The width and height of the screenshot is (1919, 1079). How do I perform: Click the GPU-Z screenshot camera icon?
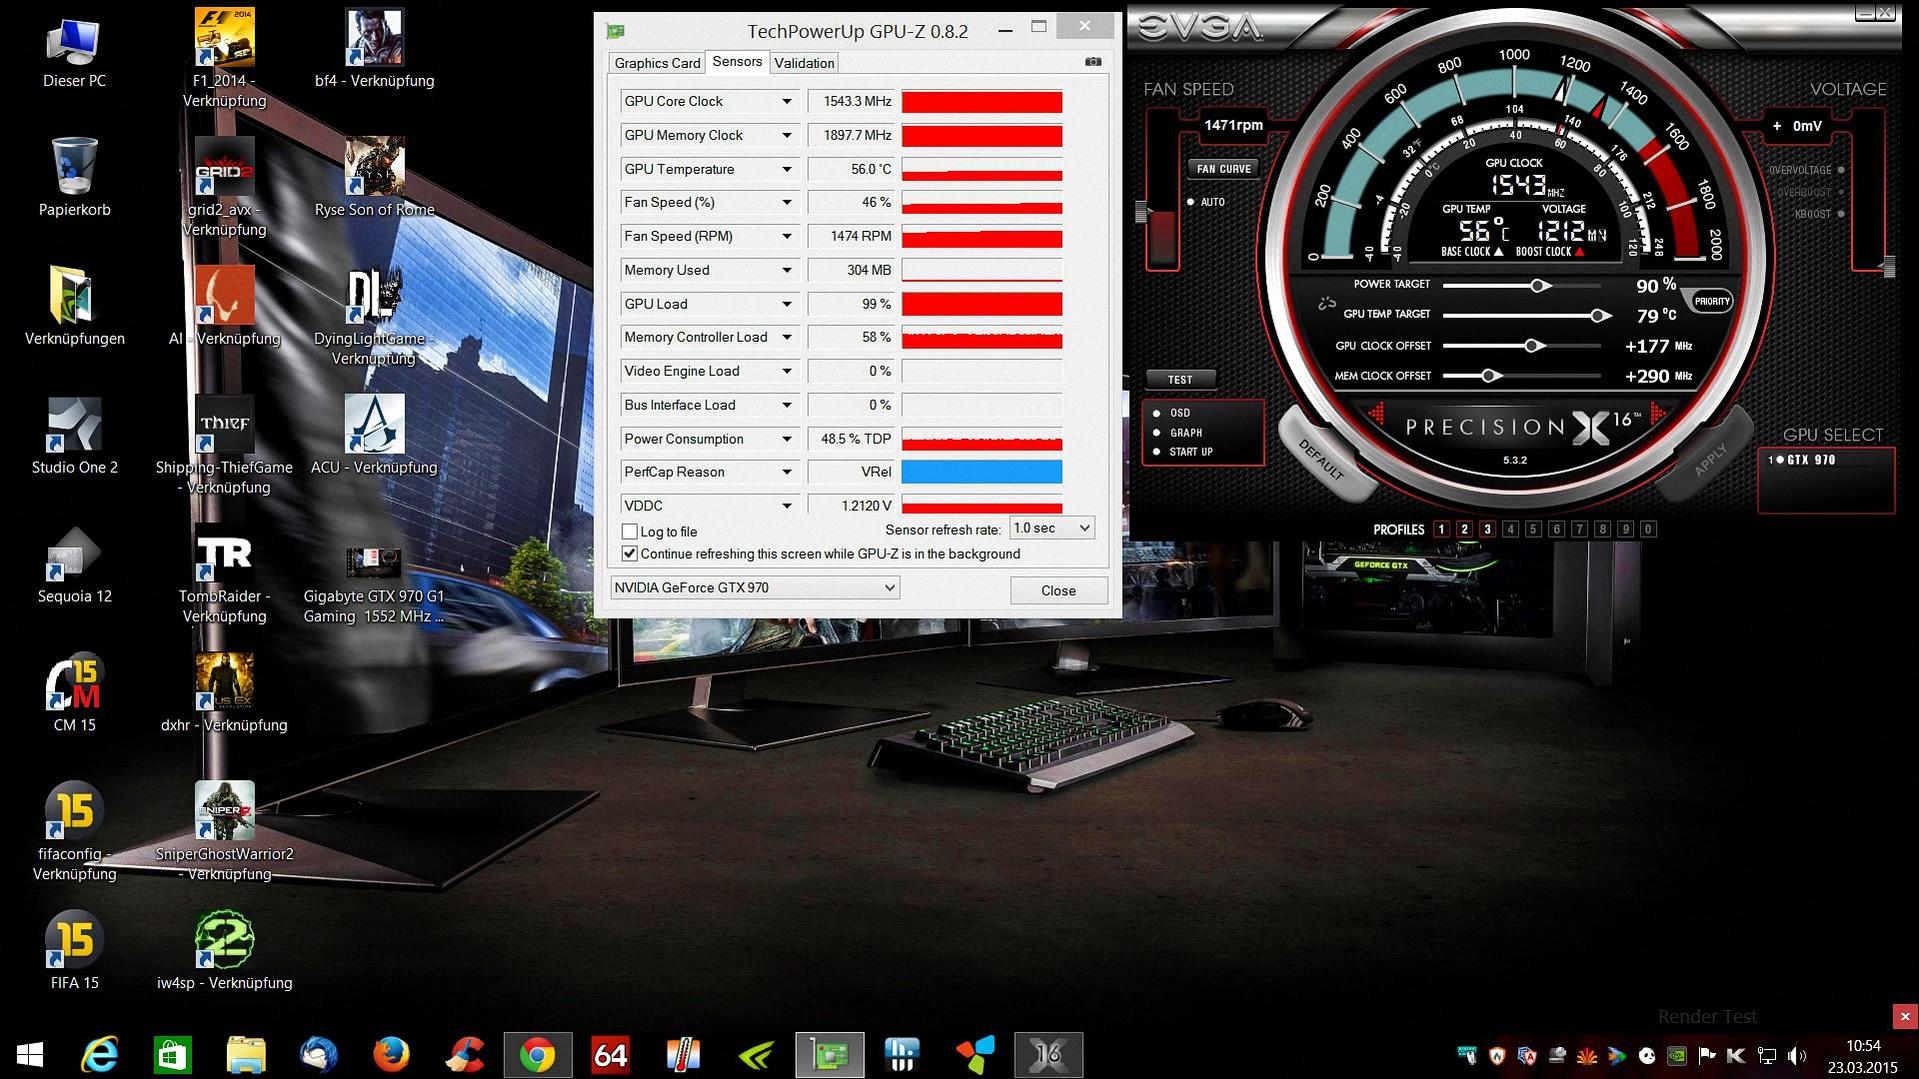tap(1093, 62)
